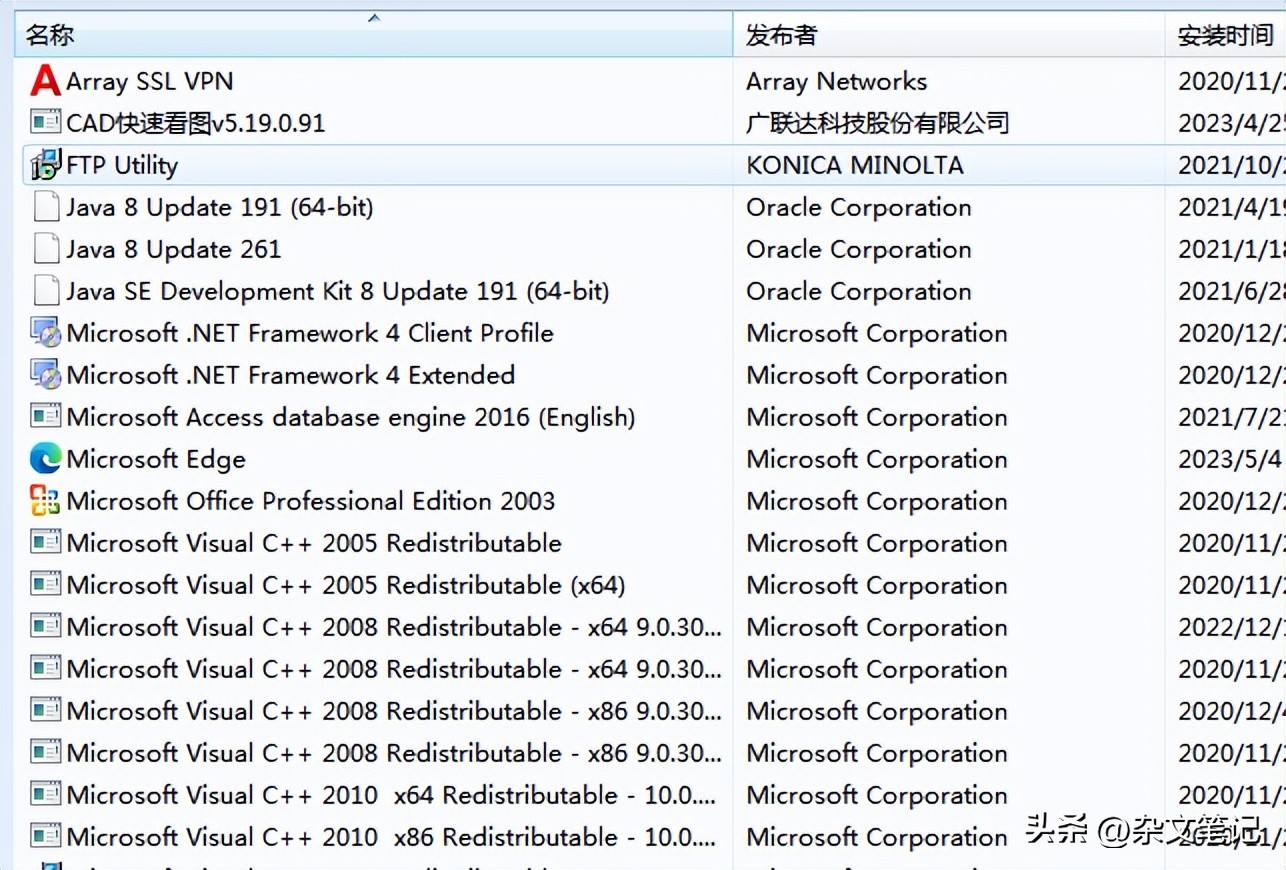
Task: Click the .NET Framework 4 Client Profile icon
Action: 45,333
